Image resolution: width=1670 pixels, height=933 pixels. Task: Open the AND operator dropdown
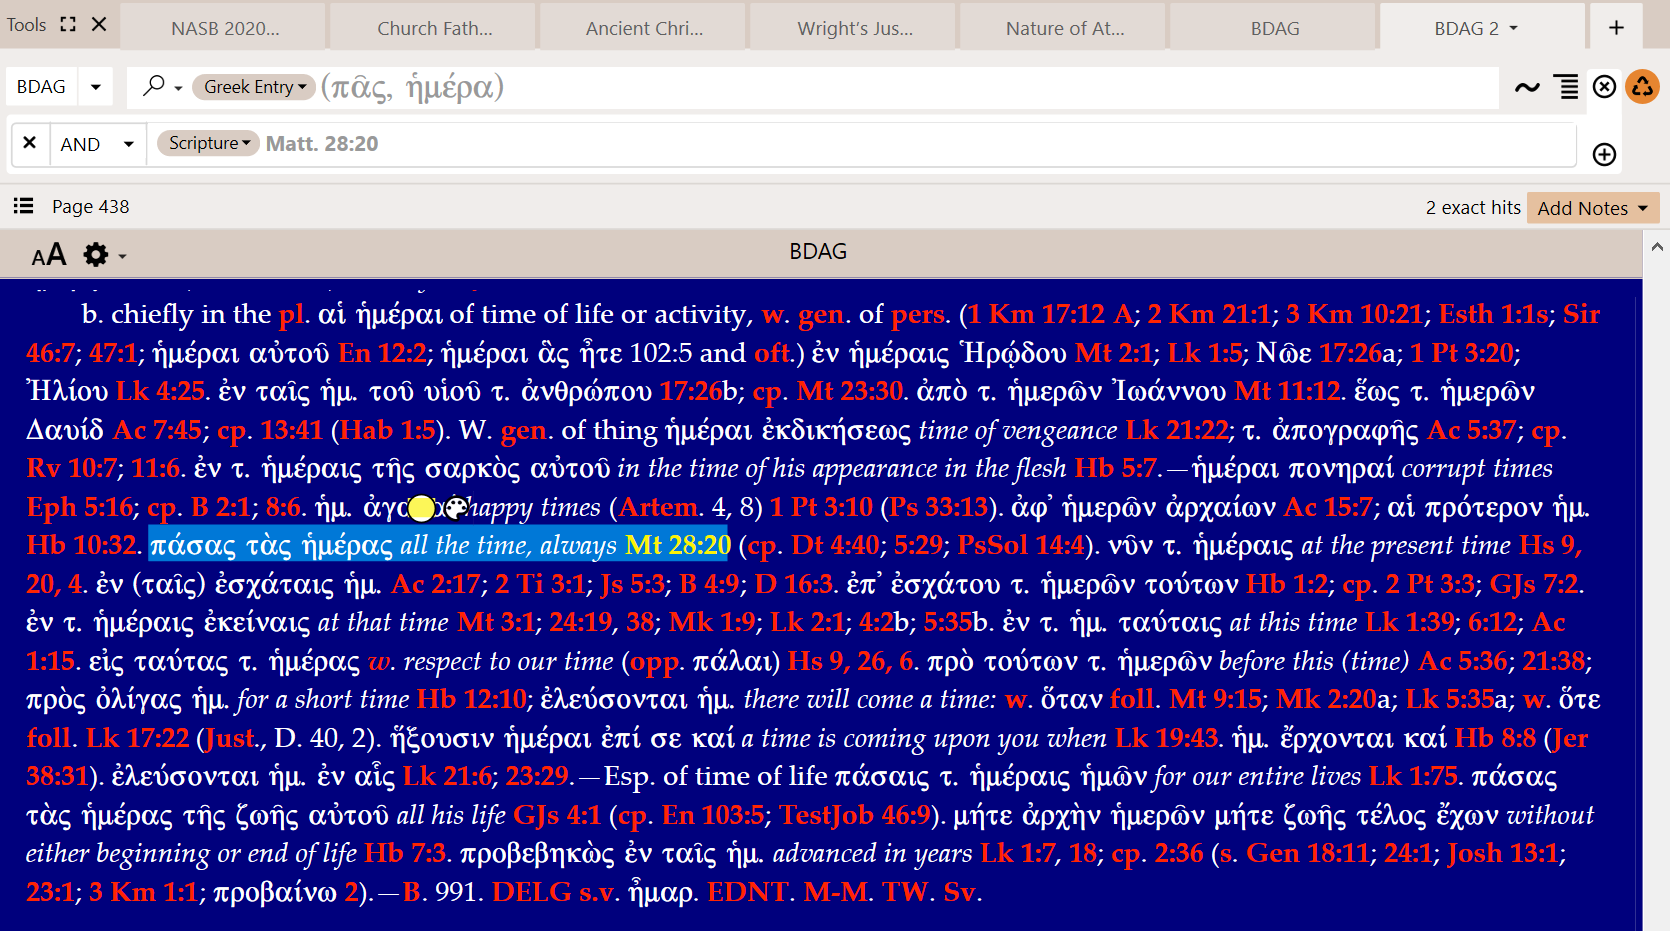pos(128,144)
